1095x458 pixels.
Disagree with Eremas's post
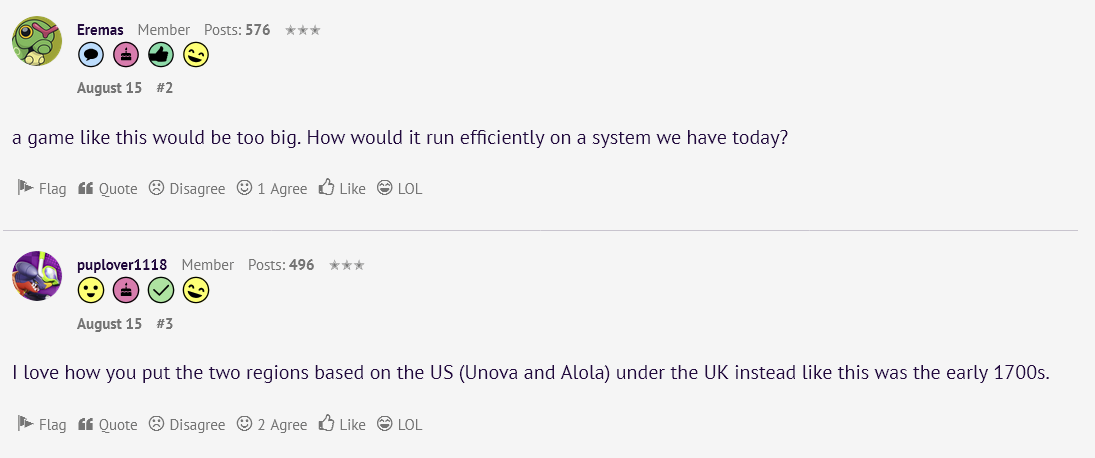[x=187, y=189]
